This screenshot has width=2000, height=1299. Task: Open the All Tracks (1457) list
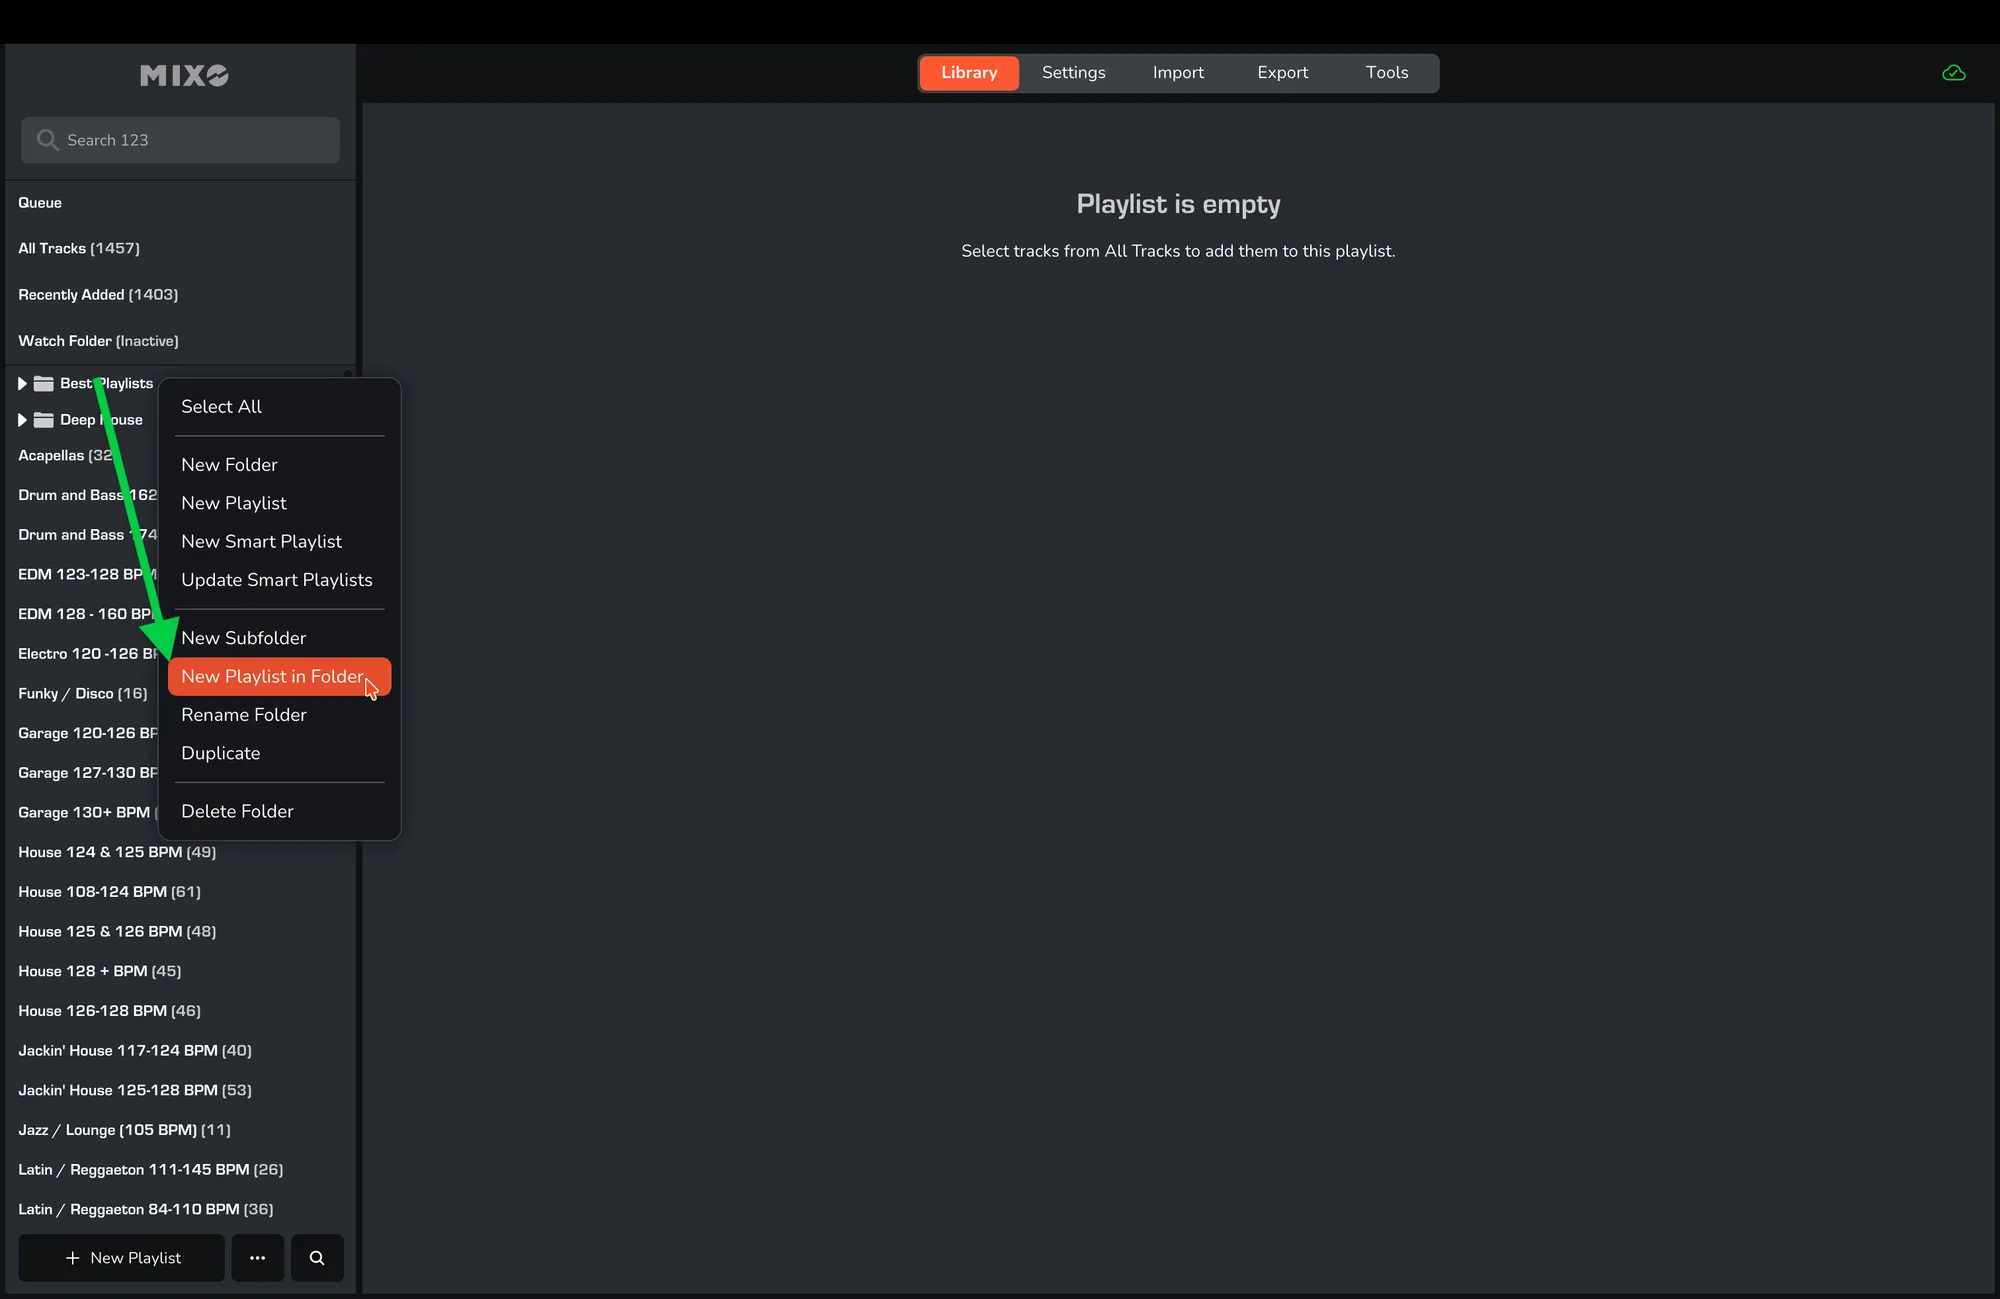click(x=79, y=249)
